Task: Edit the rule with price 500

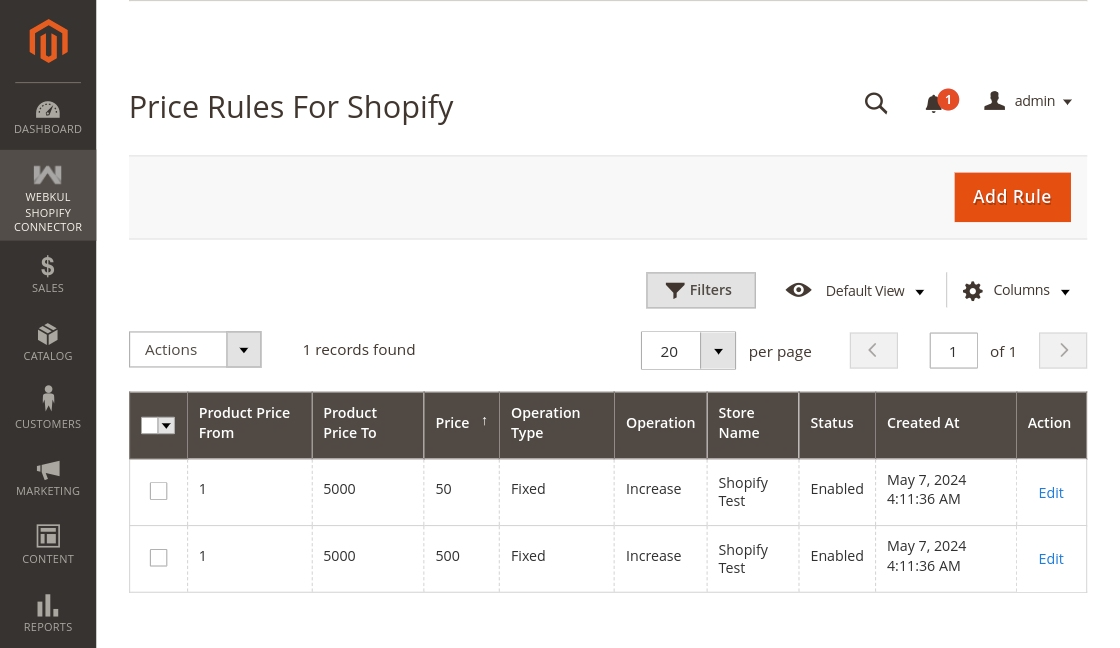Action: pos(1051,559)
